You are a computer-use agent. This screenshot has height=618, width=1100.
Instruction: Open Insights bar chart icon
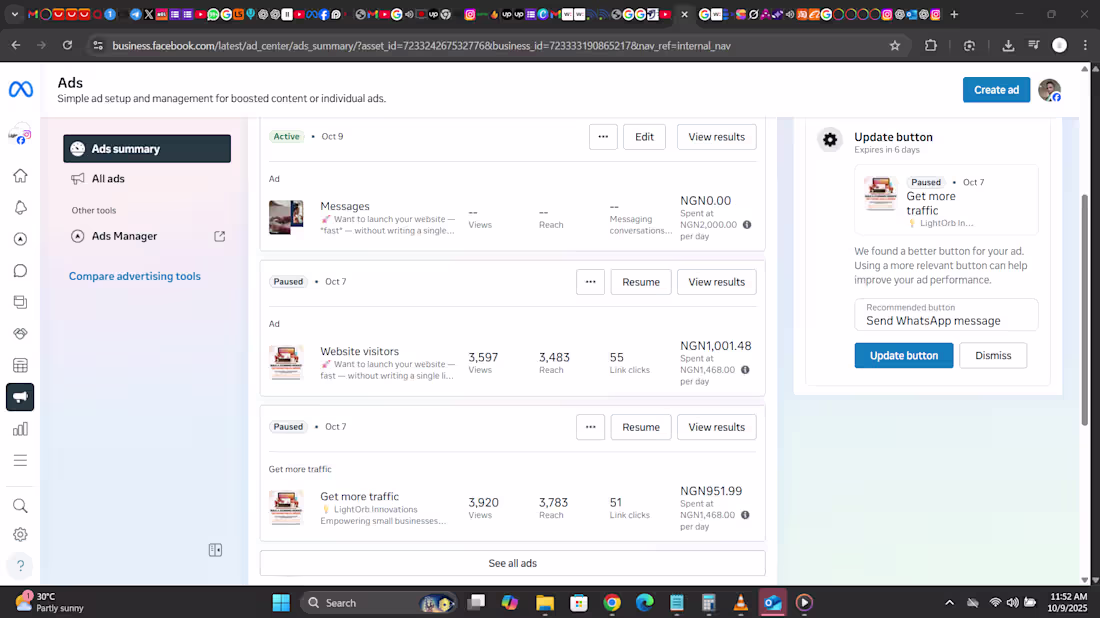20,429
